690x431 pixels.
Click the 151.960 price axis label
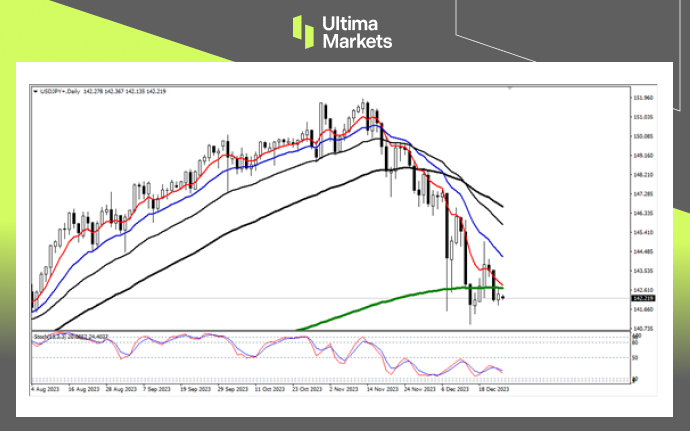[643, 98]
